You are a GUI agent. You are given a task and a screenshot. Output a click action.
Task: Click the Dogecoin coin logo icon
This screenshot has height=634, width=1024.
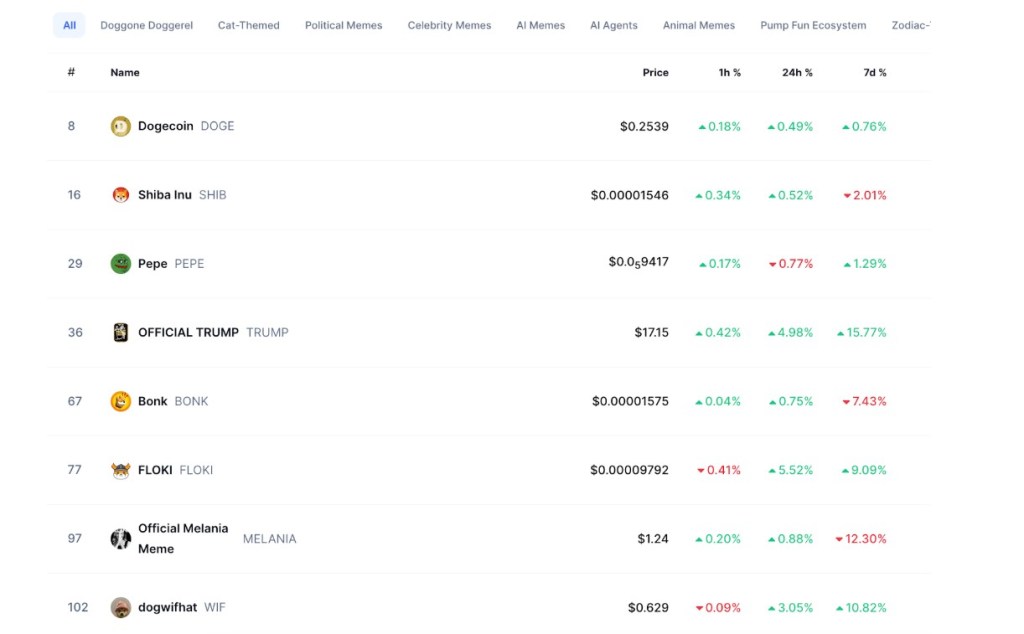point(121,126)
